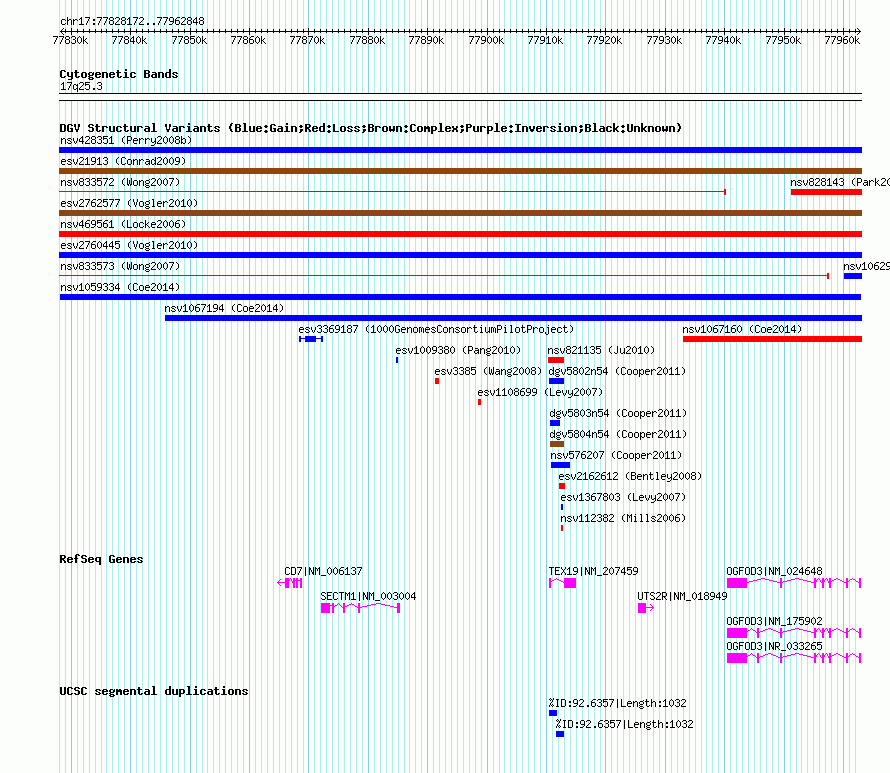Viewport: 890px width, 773px height.
Task: Click the esv21913 (Conrad2009) brown complex bar
Action: (460, 171)
